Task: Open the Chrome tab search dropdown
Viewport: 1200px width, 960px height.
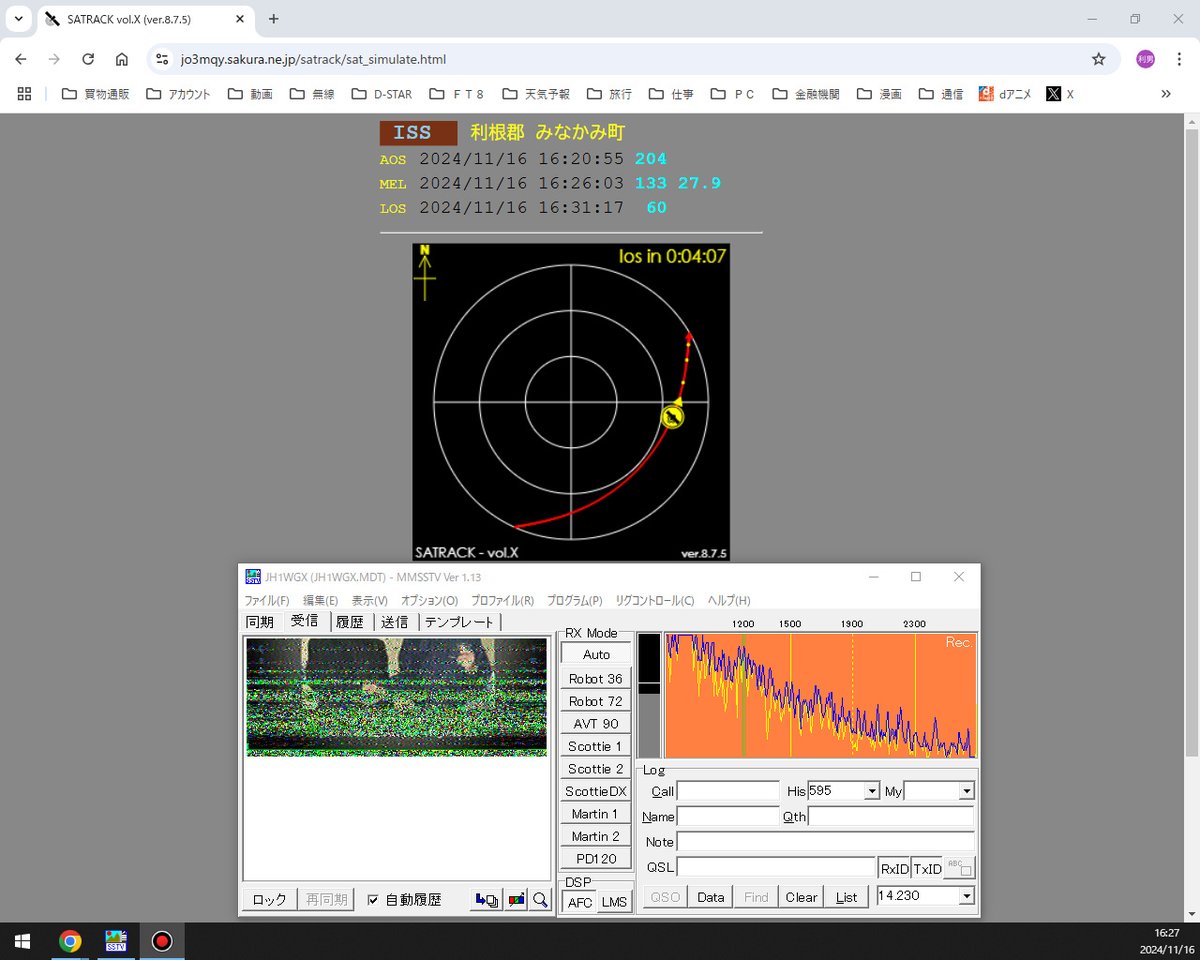Action: 19,19
